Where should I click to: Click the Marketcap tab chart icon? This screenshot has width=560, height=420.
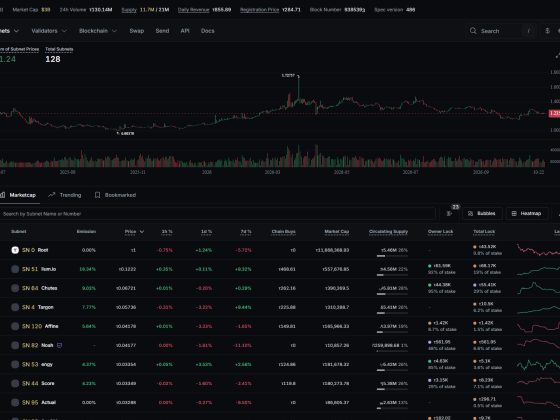[x=2, y=195]
